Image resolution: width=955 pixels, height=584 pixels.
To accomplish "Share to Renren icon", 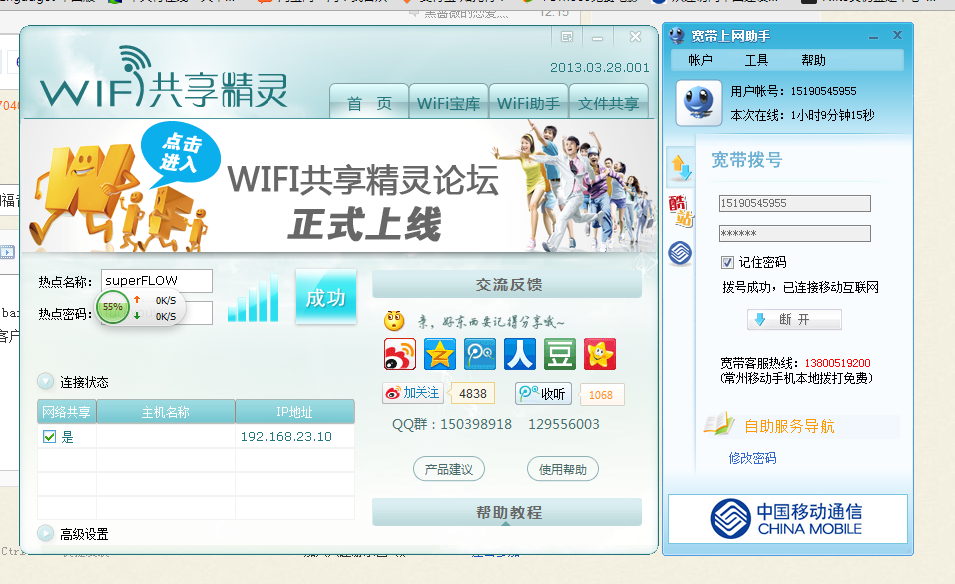I will 520,354.
